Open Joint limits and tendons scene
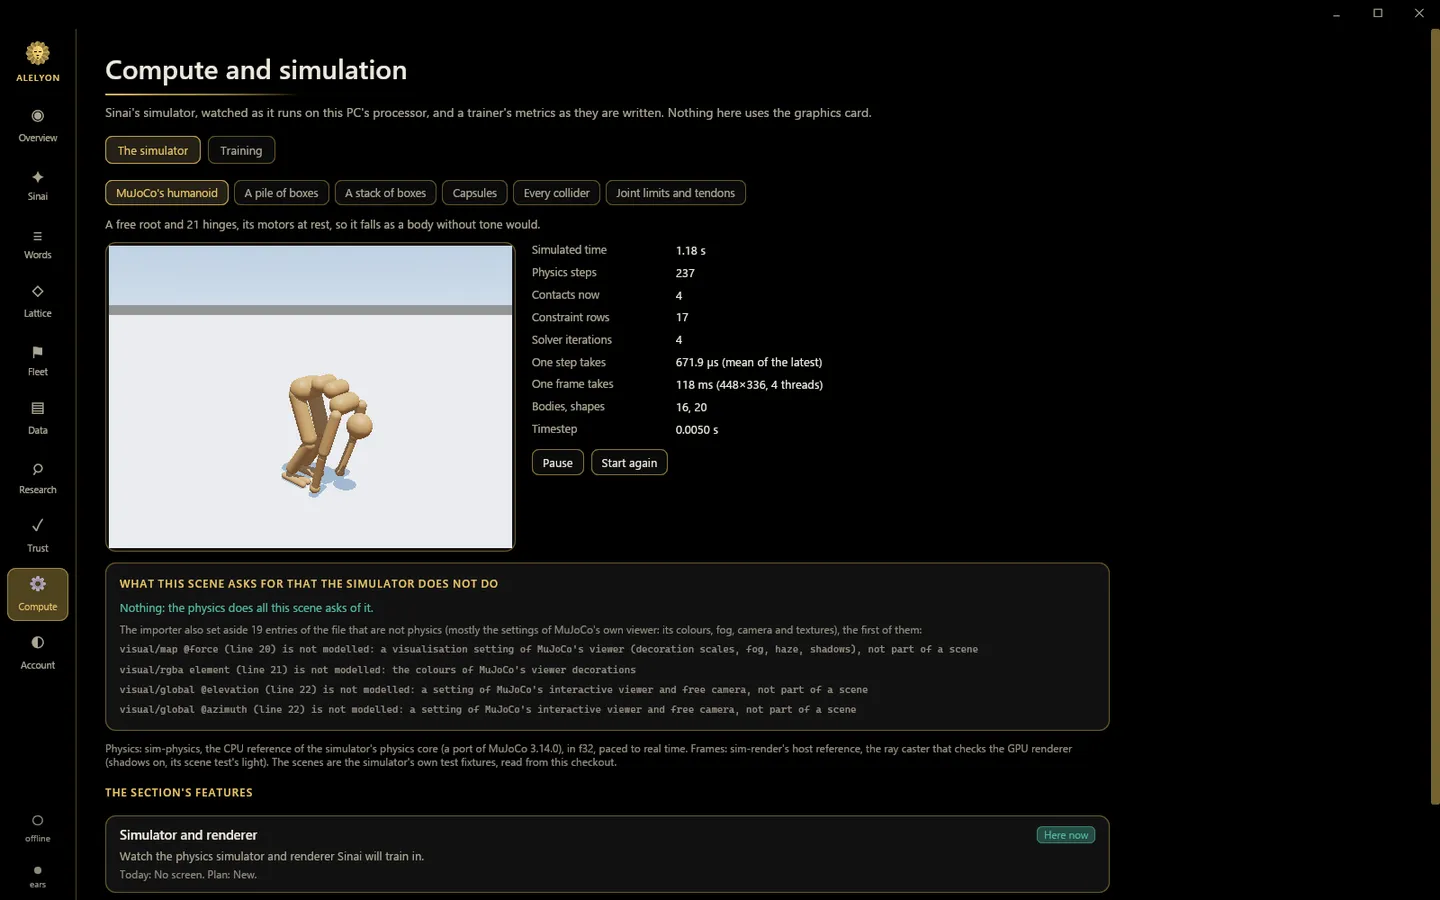 click(x=675, y=193)
